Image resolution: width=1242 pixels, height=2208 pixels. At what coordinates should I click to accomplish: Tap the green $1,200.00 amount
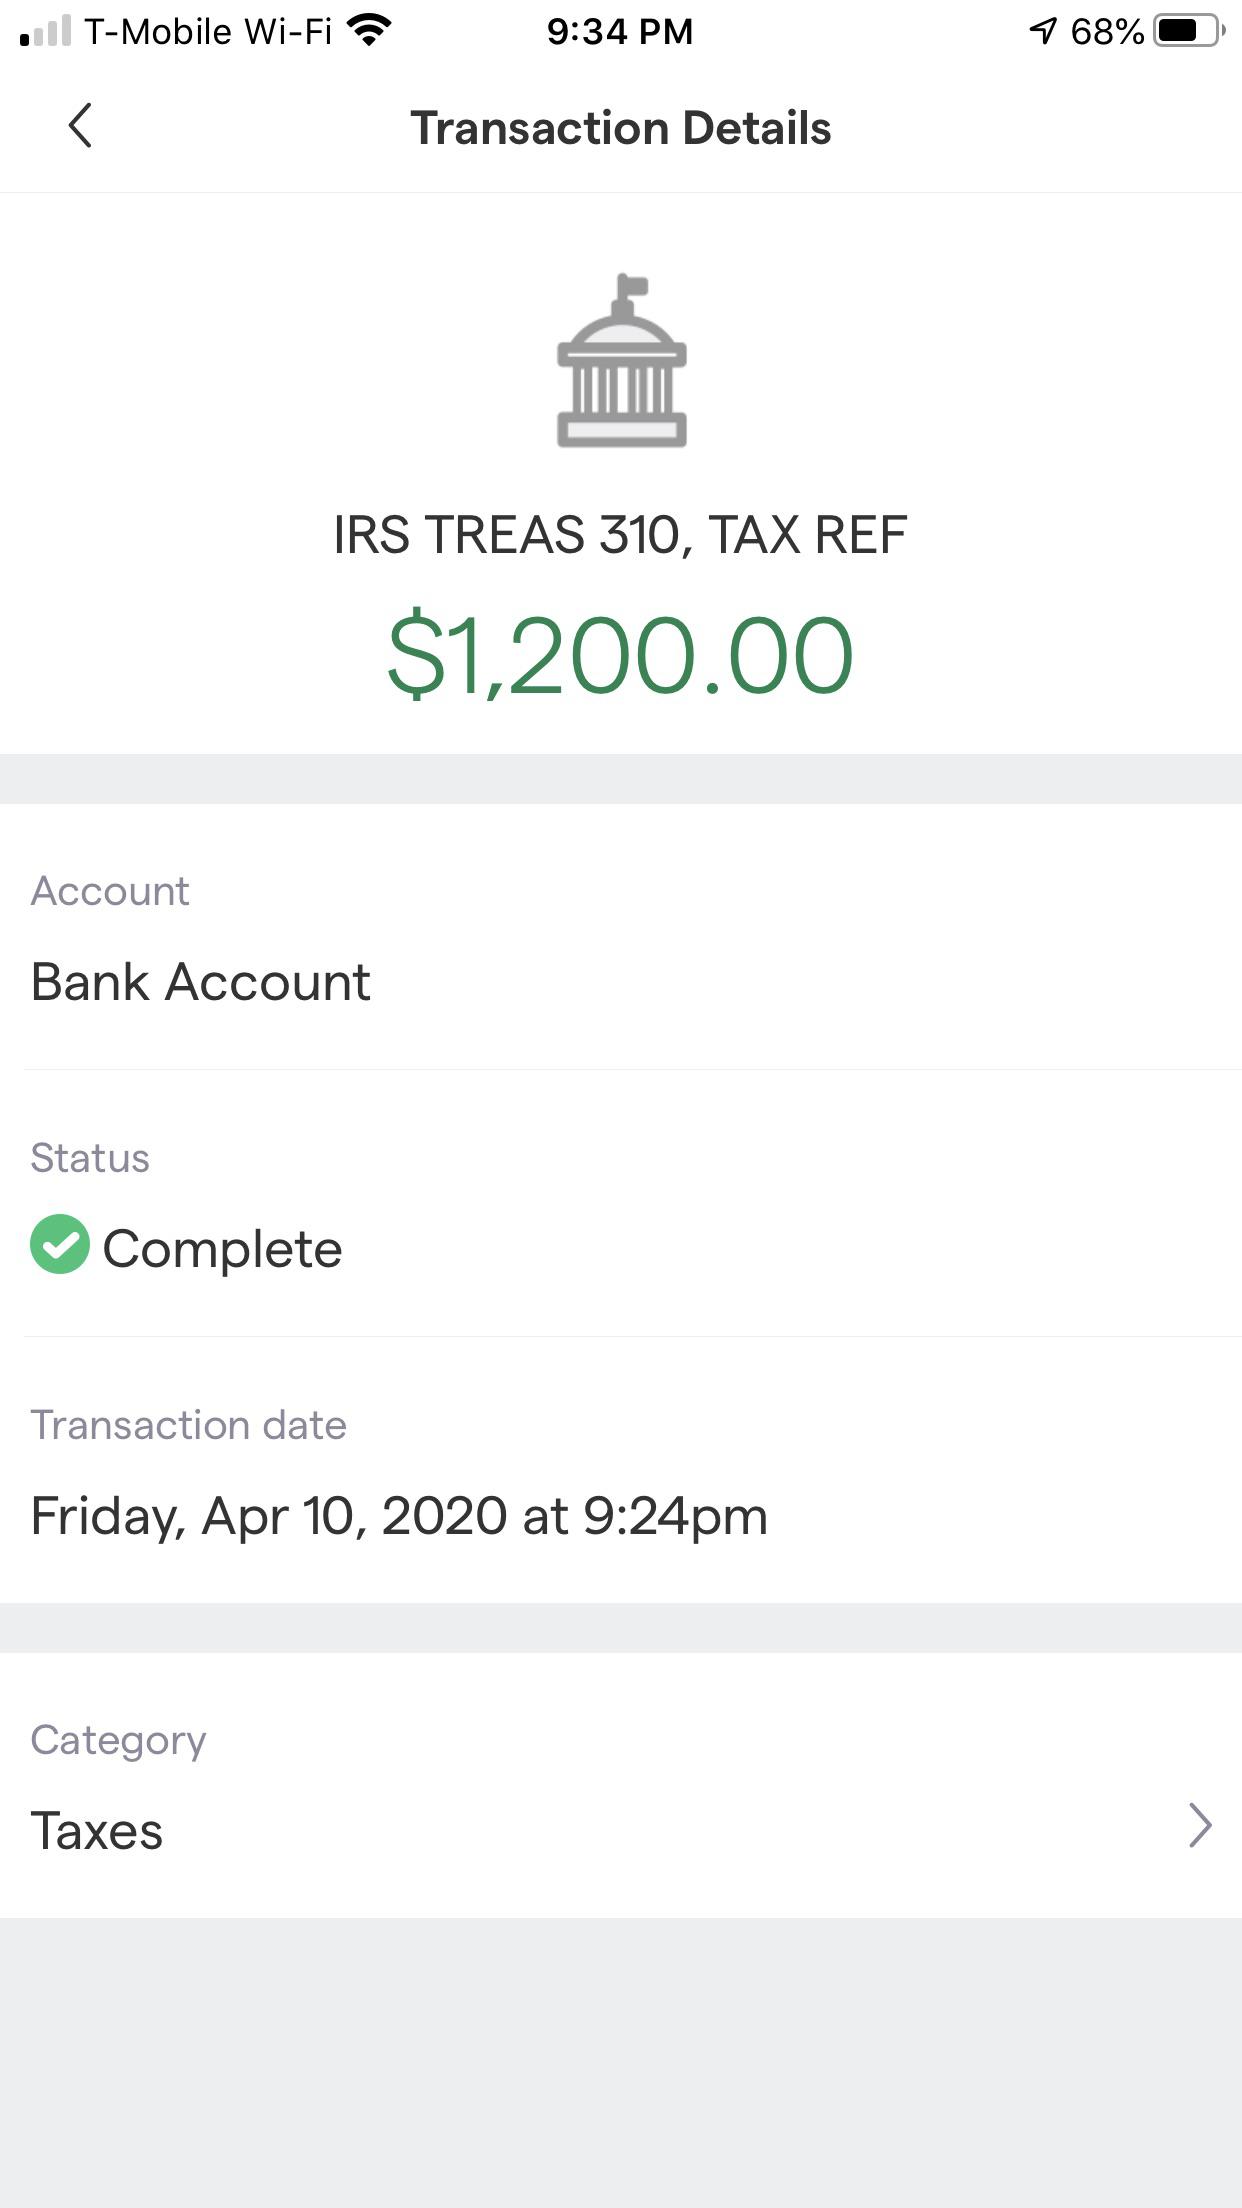(620, 655)
